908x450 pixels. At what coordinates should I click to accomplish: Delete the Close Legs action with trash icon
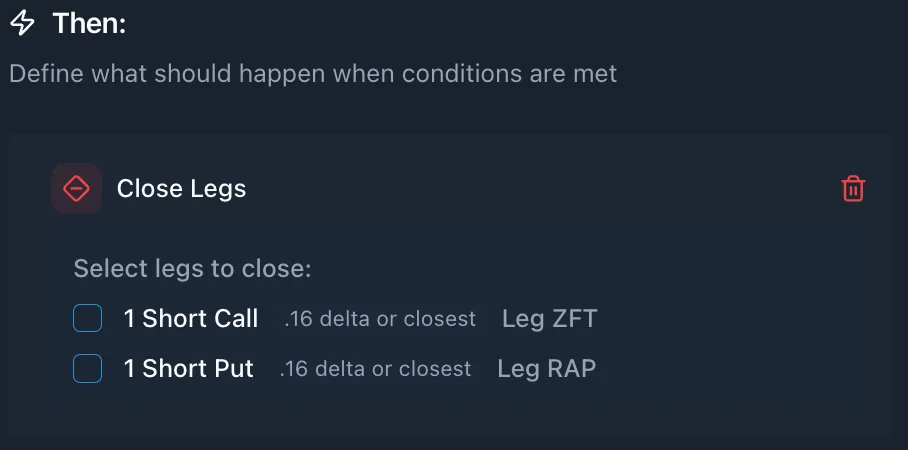point(853,188)
